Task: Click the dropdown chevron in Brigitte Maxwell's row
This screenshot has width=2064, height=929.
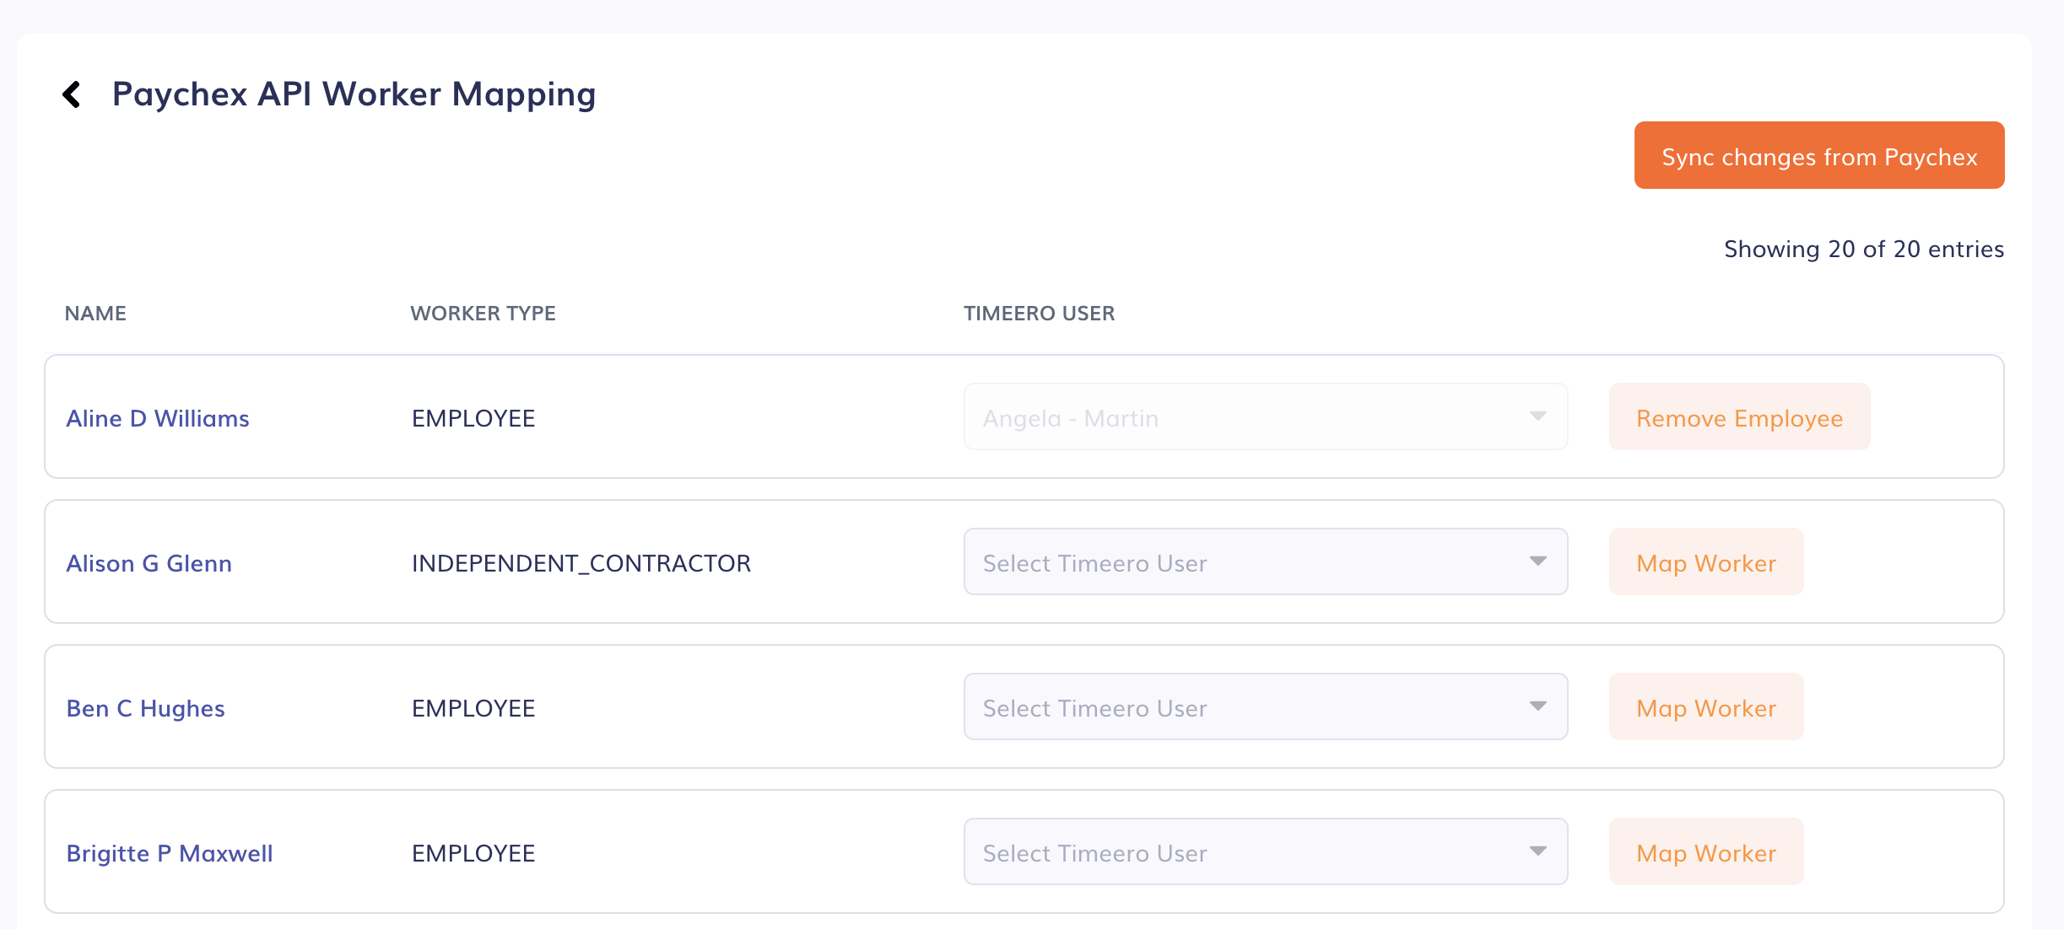Action: pos(1538,852)
